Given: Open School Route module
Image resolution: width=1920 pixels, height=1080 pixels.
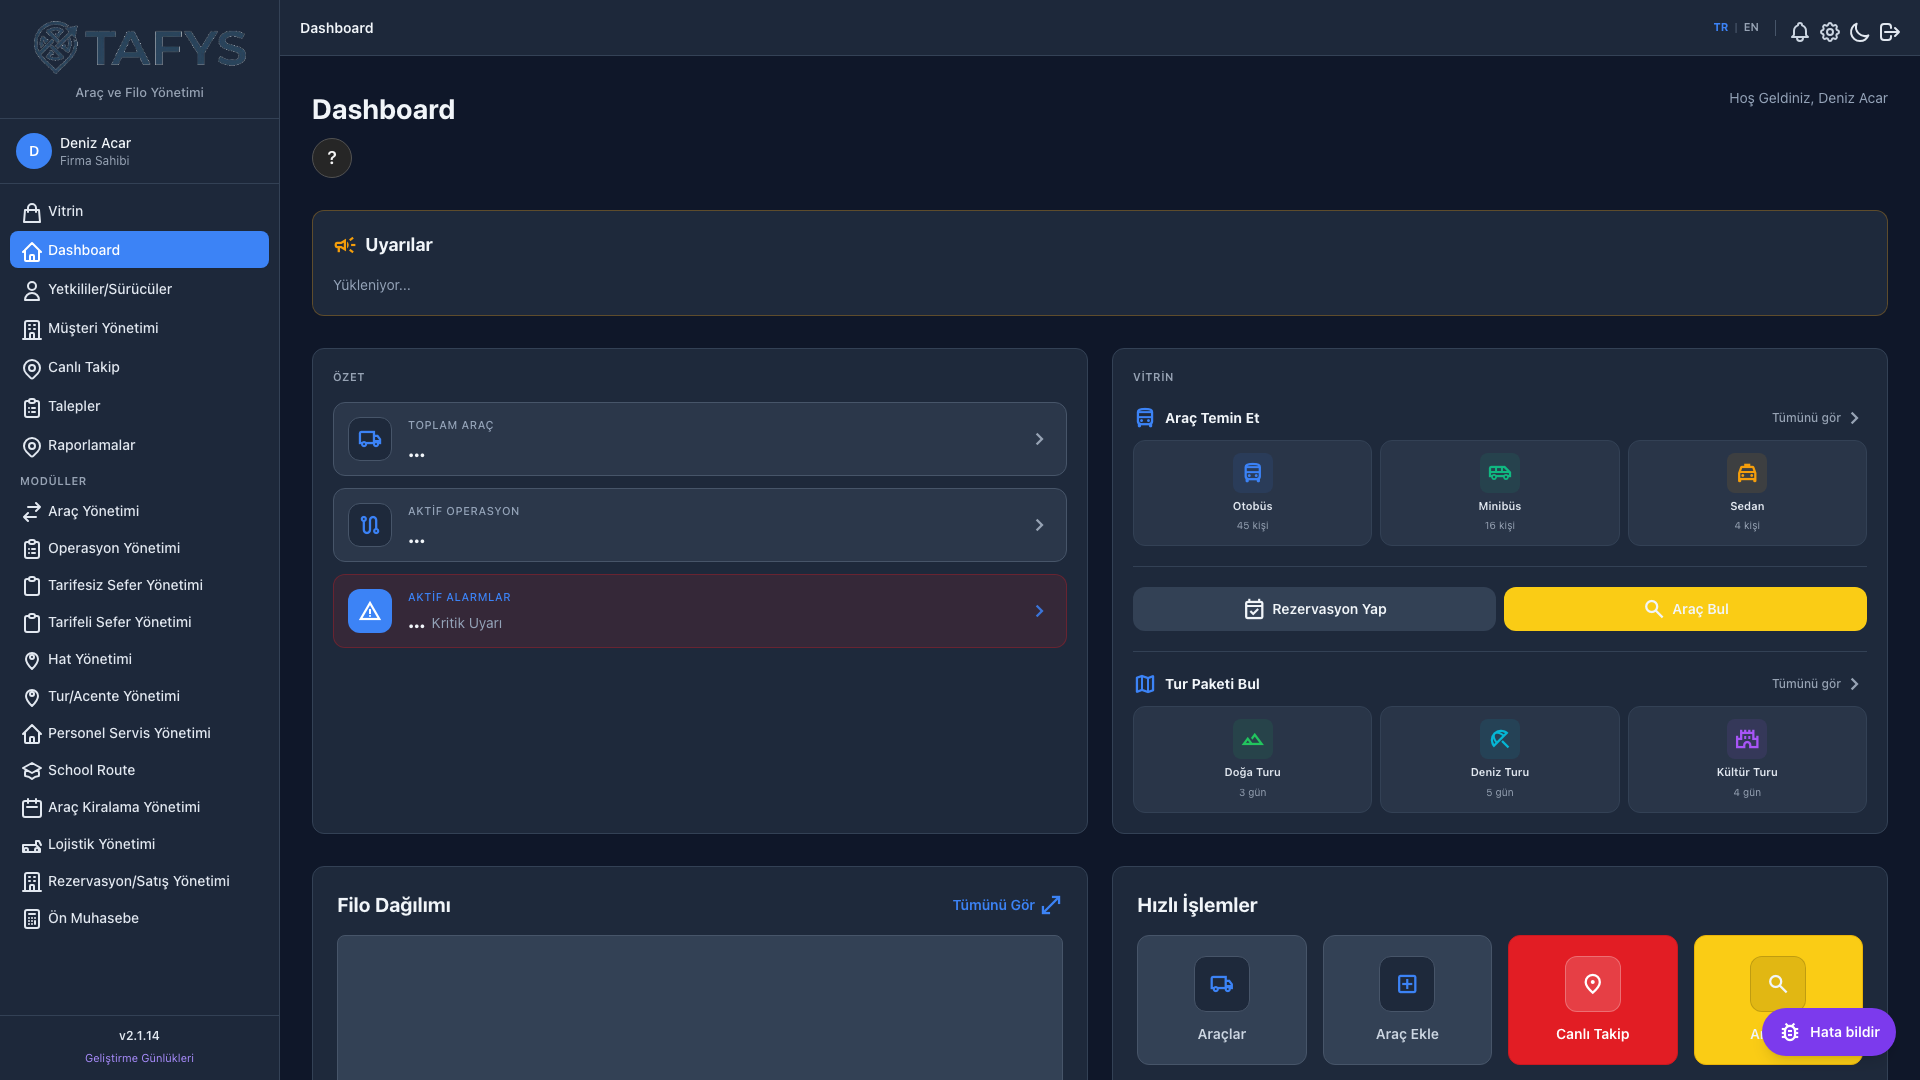Looking at the screenshot, I should 139,770.
